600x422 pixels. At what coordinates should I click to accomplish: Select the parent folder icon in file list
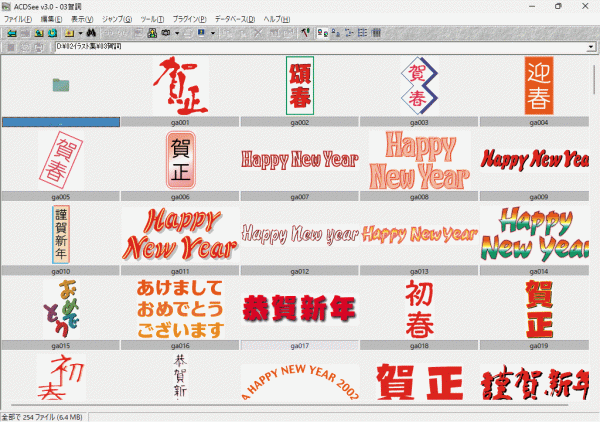coord(61,86)
